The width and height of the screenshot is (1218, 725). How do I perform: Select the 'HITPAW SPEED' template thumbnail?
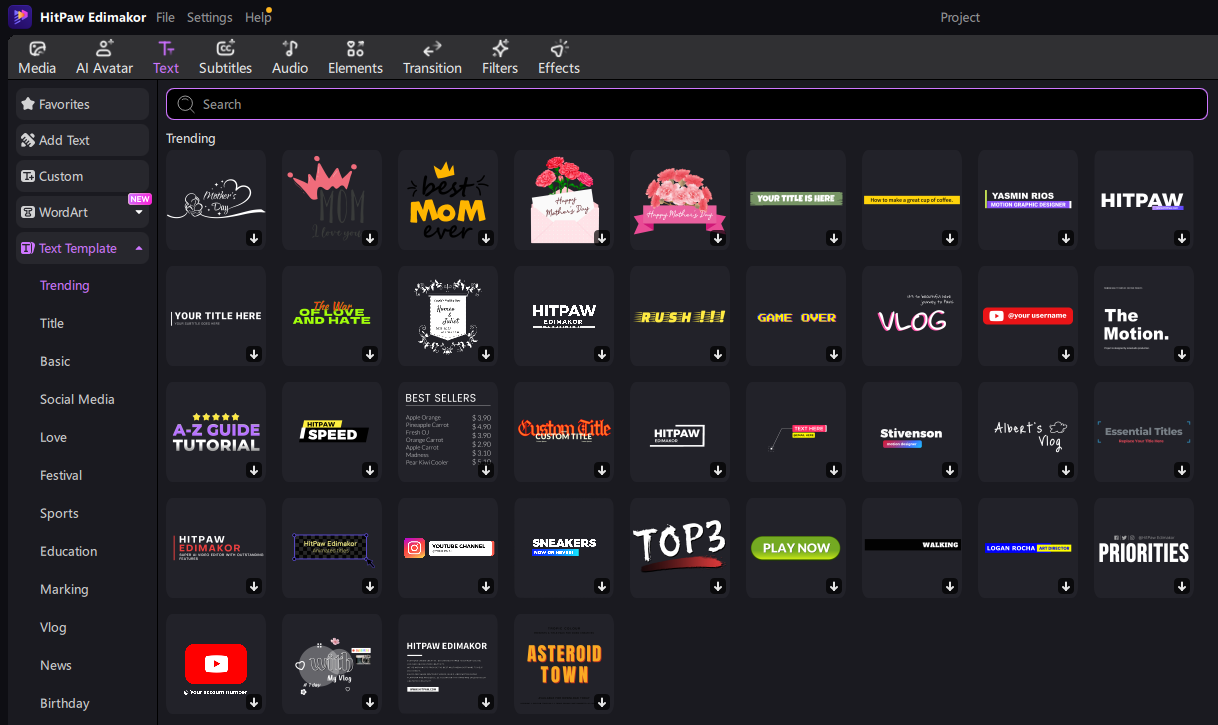[332, 432]
